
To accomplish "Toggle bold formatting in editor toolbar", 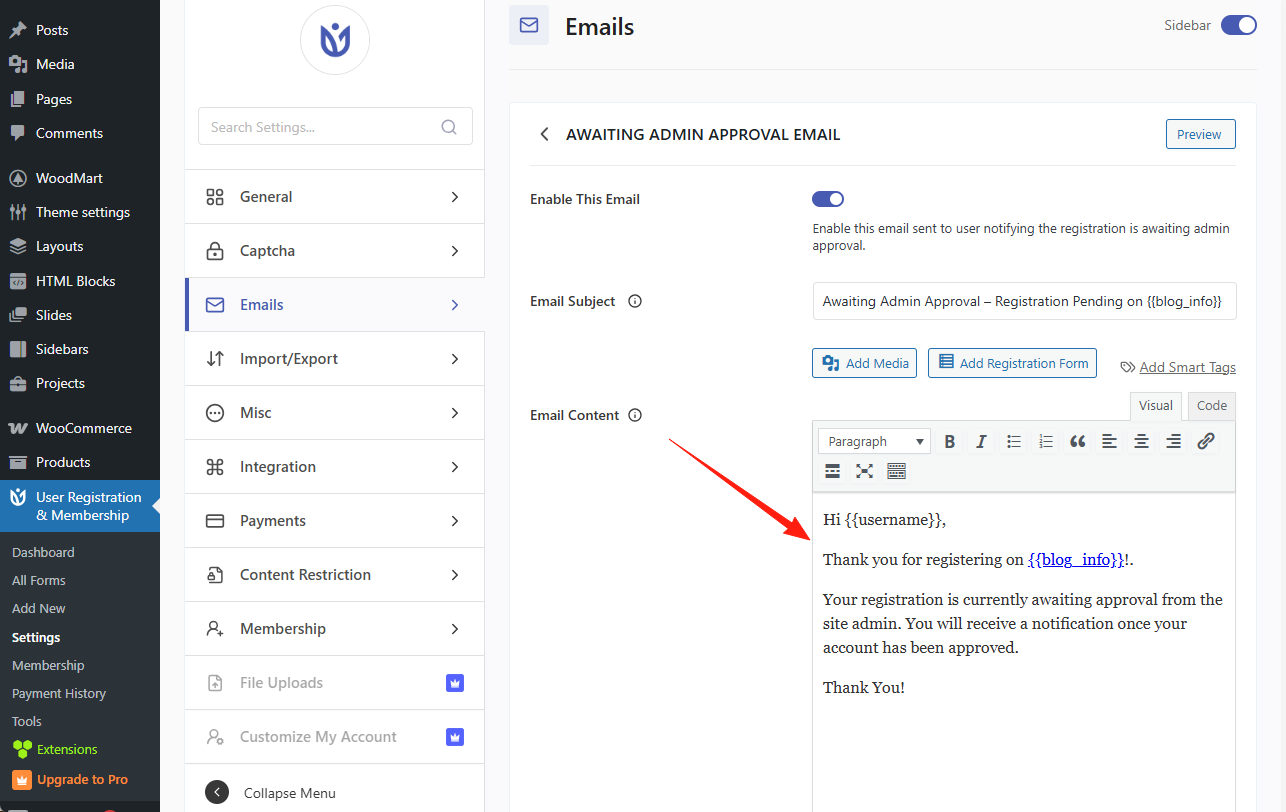I will coord(950,441).
